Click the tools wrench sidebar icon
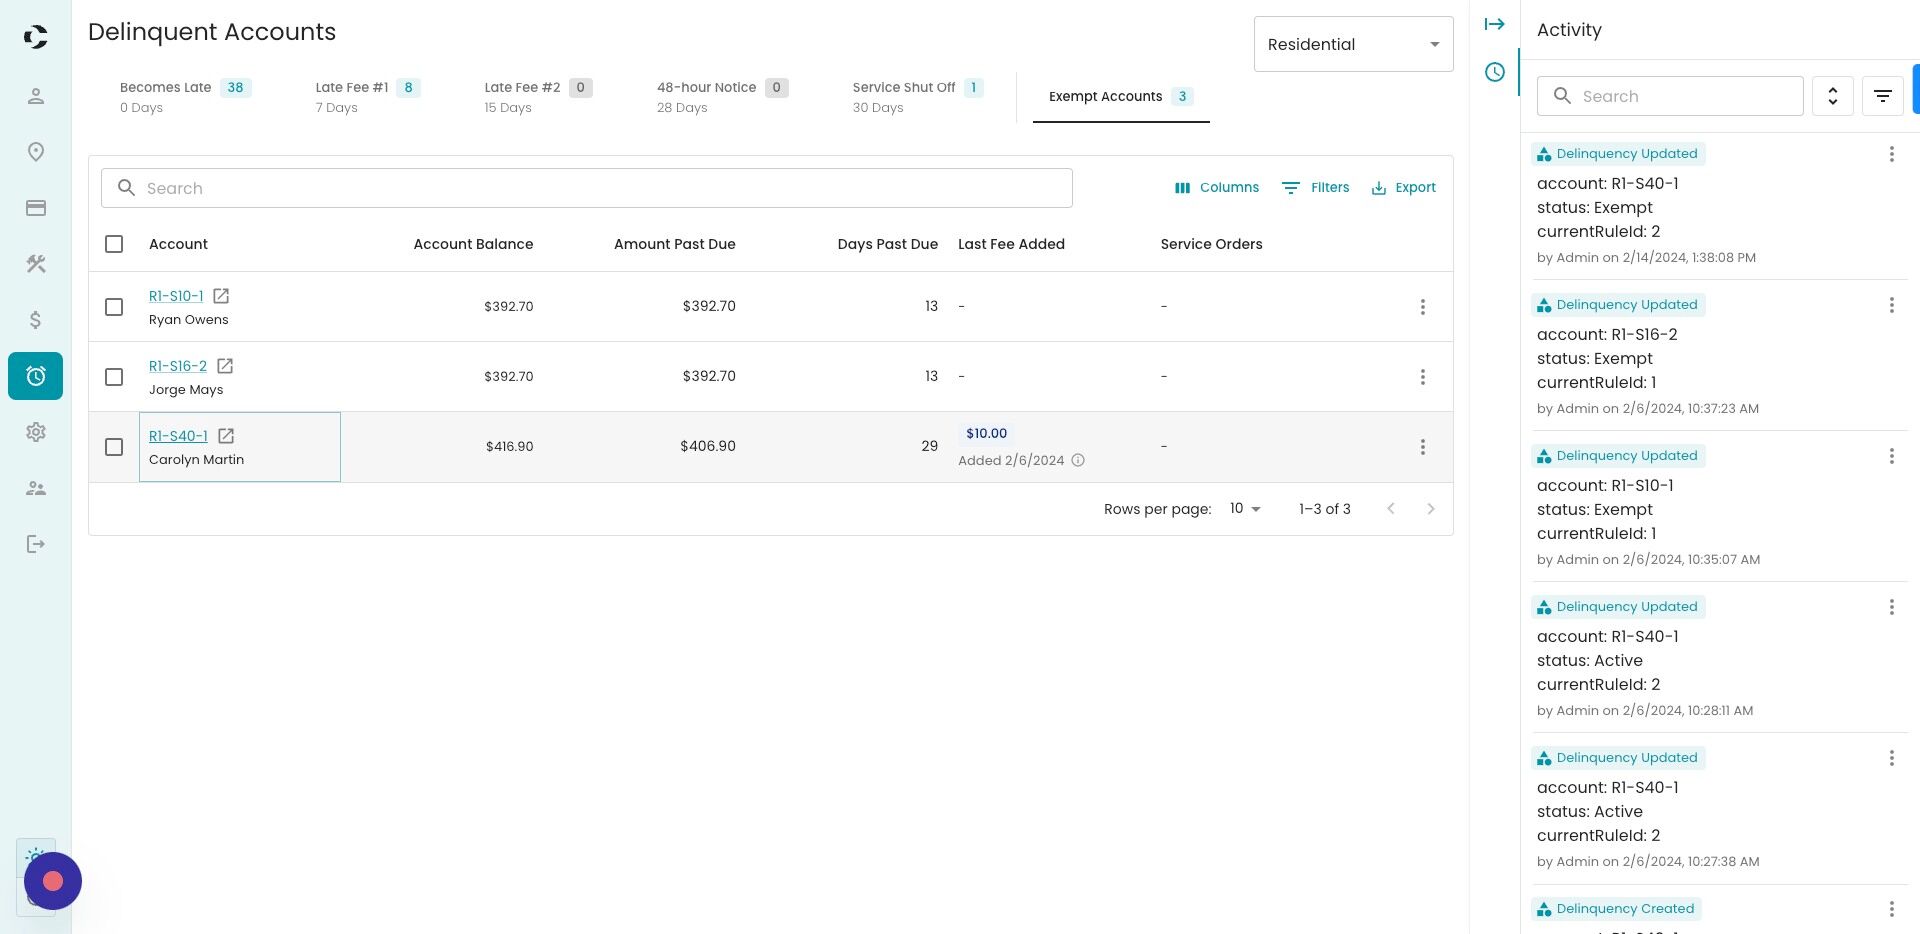This screenshot has width=1920, height=934. click(36, 264)
